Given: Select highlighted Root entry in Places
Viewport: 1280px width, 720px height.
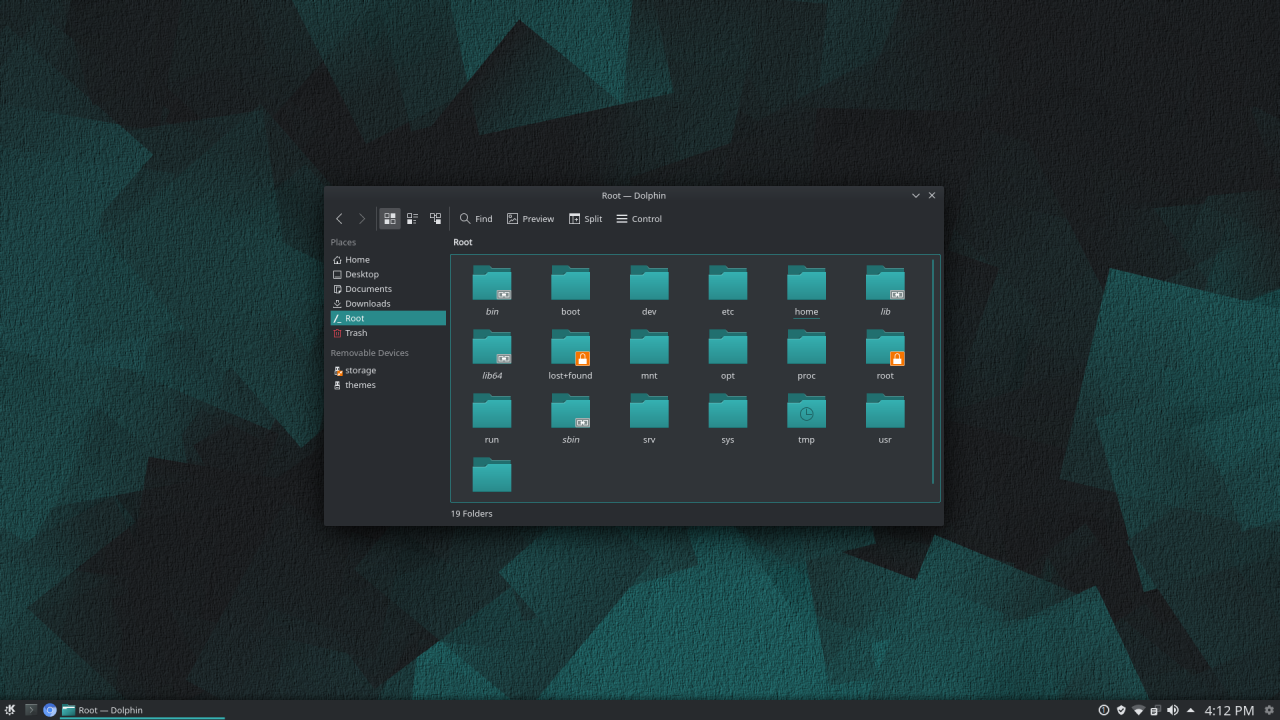Looking at the screenshot, I should (388, 318).
